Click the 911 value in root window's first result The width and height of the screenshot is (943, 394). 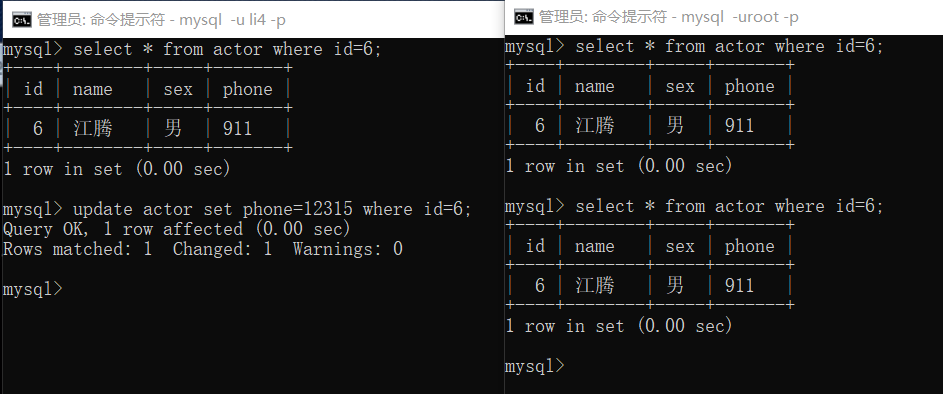[739, 126]
